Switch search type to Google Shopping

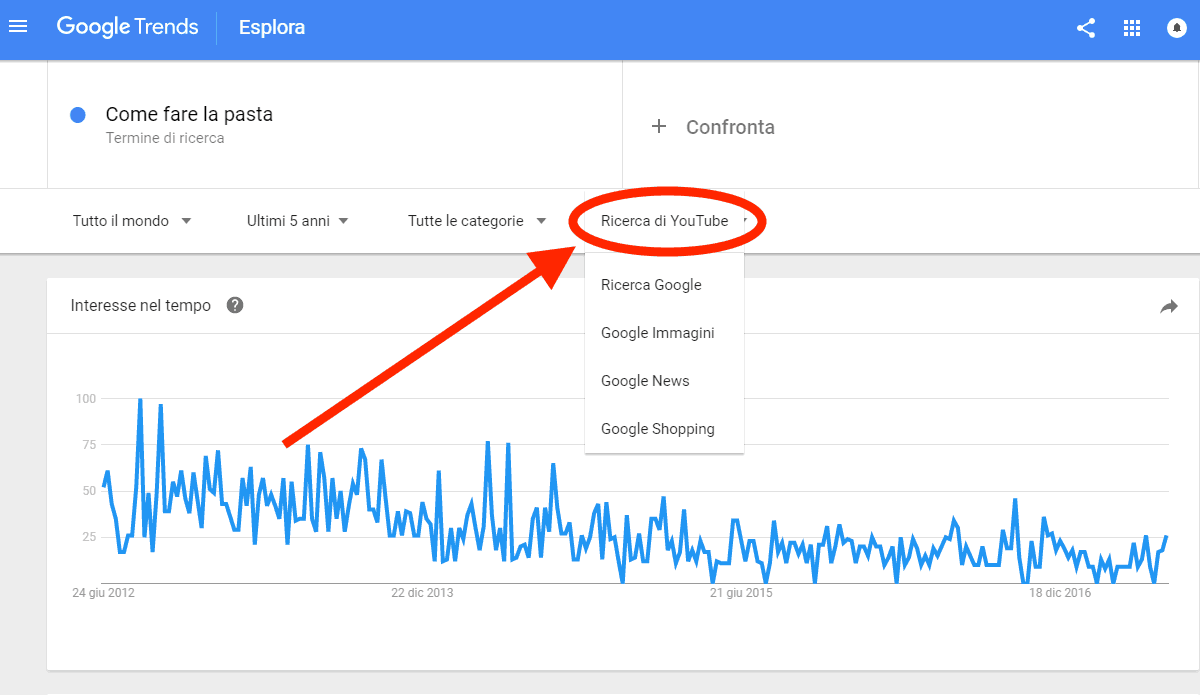pos(657,428)
